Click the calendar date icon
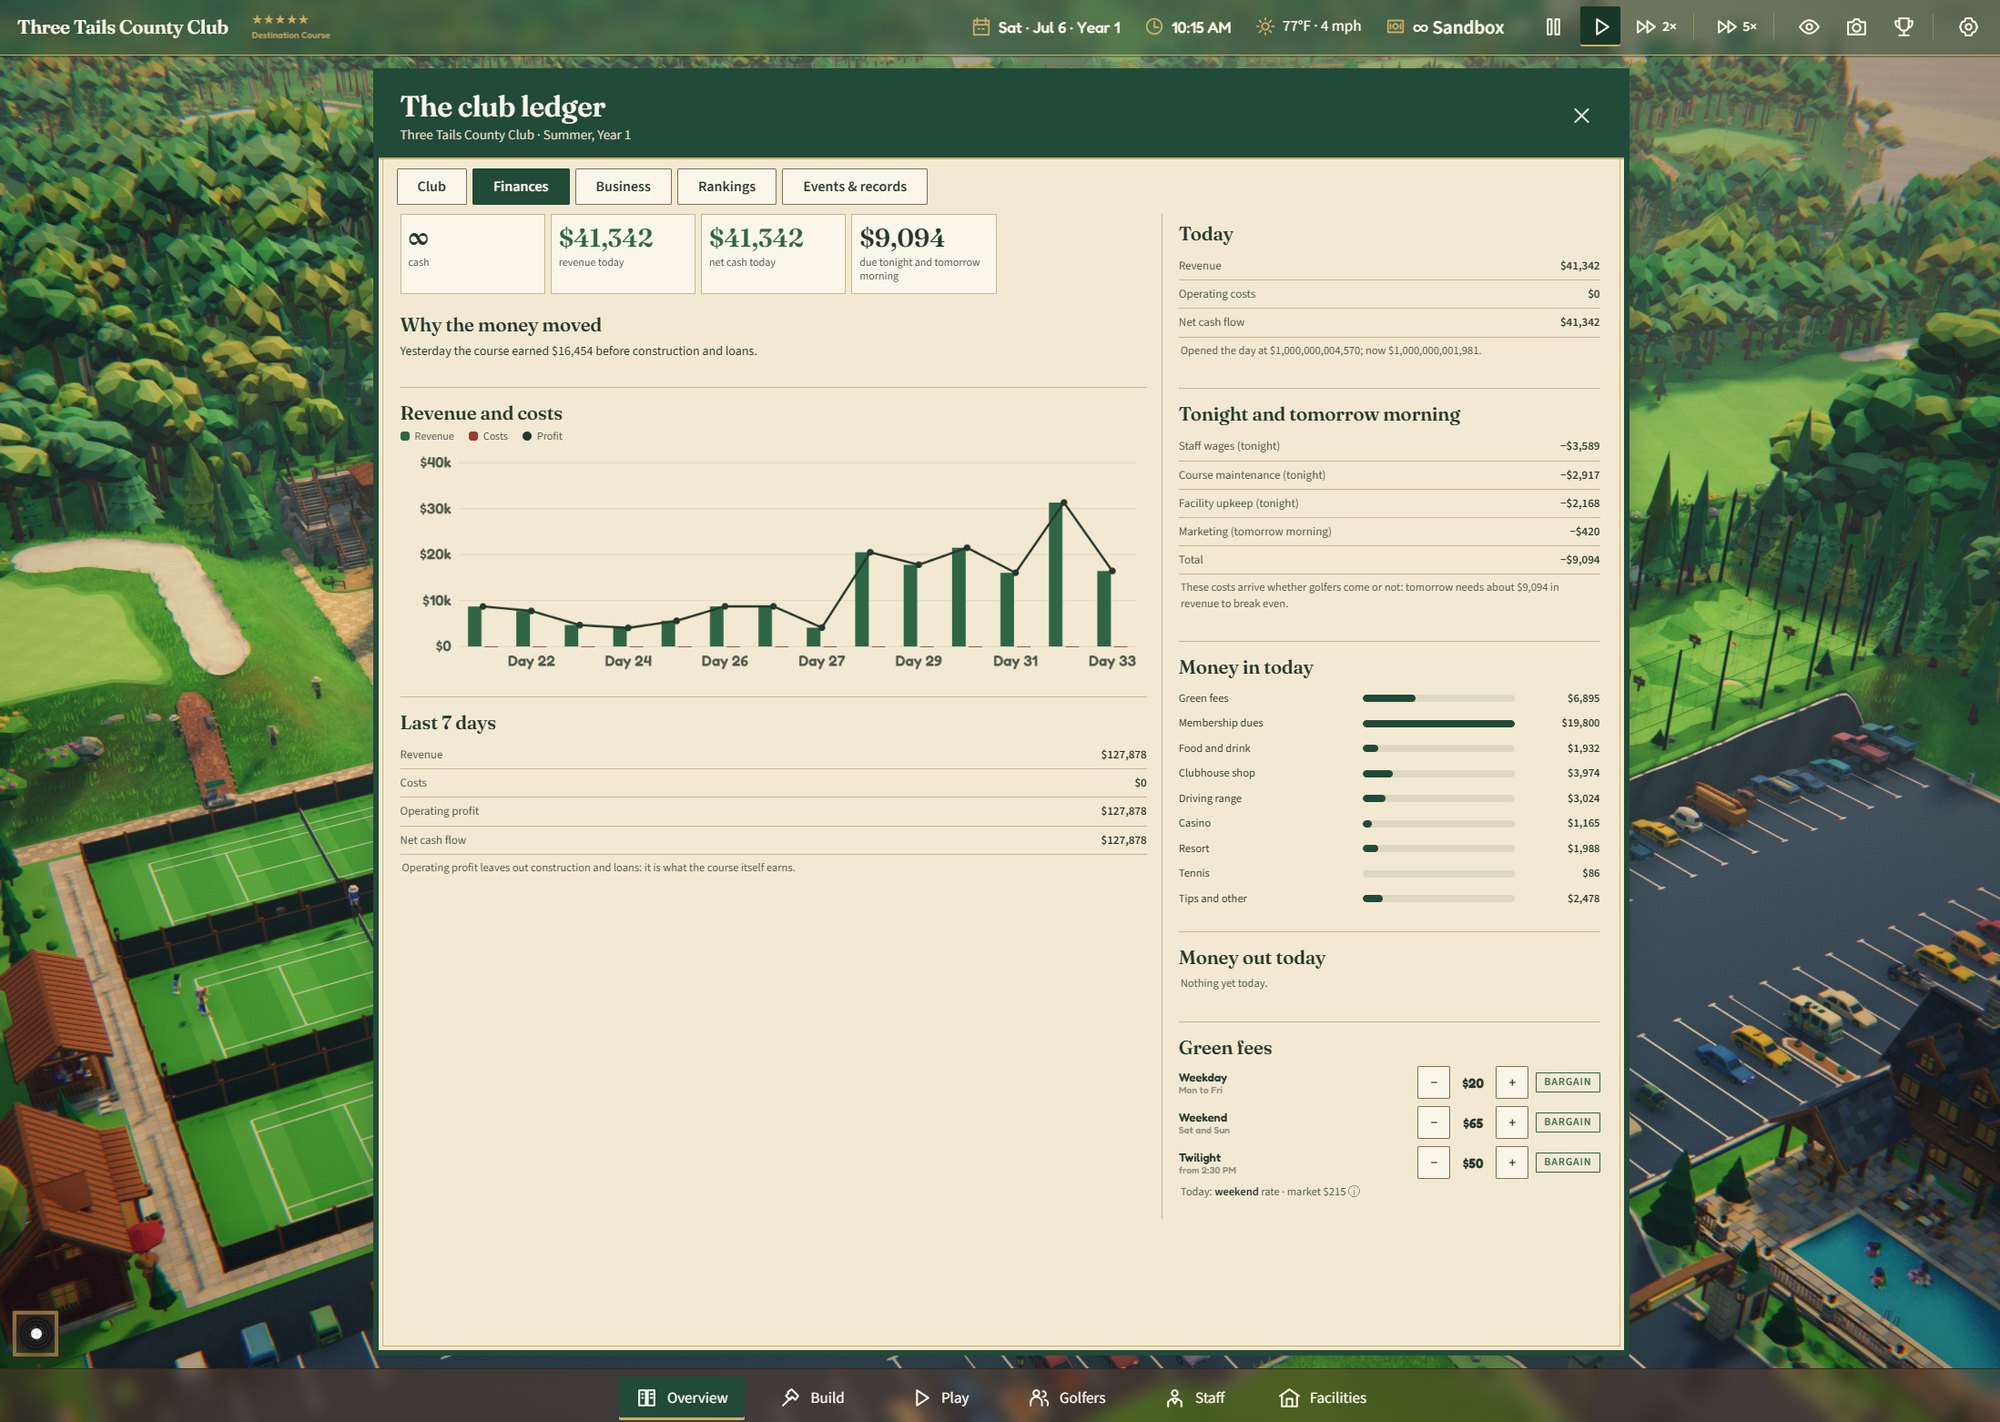This screenshot has width=2000, height=1422. (x=981, y=27)
